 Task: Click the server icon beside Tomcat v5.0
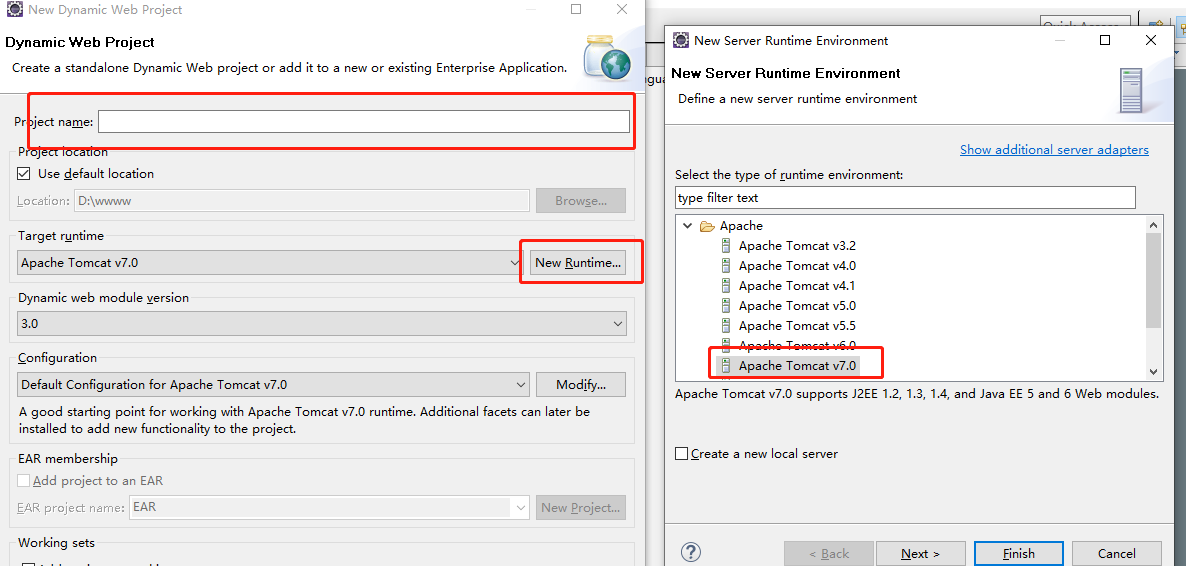pyautogui.click(x=726, y=306)
